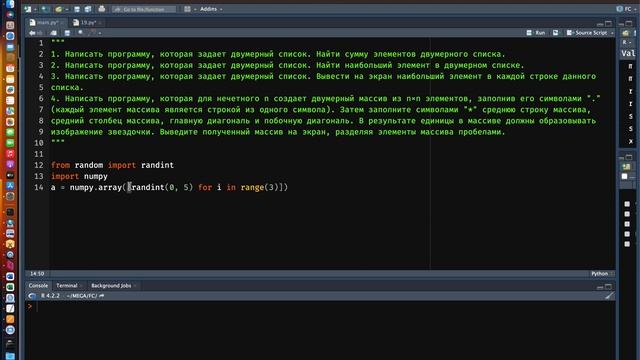Screen dimensions: 640x360
Task: Close the 19.py tab
Action: 100,23
